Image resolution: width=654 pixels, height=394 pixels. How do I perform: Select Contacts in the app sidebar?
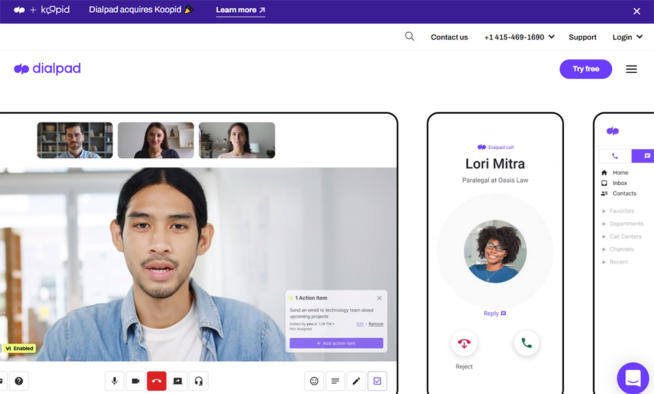click(x=619, y=193)
